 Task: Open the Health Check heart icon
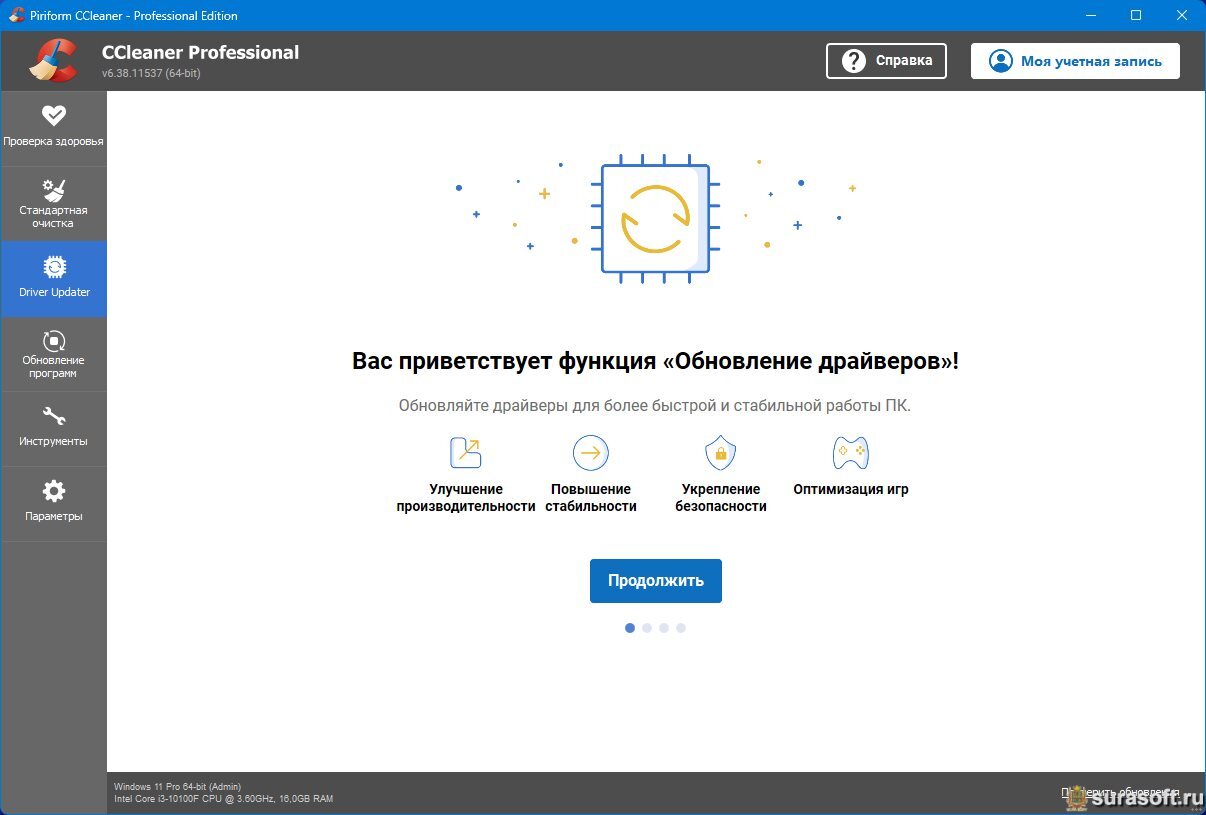[x=53, y=116]
